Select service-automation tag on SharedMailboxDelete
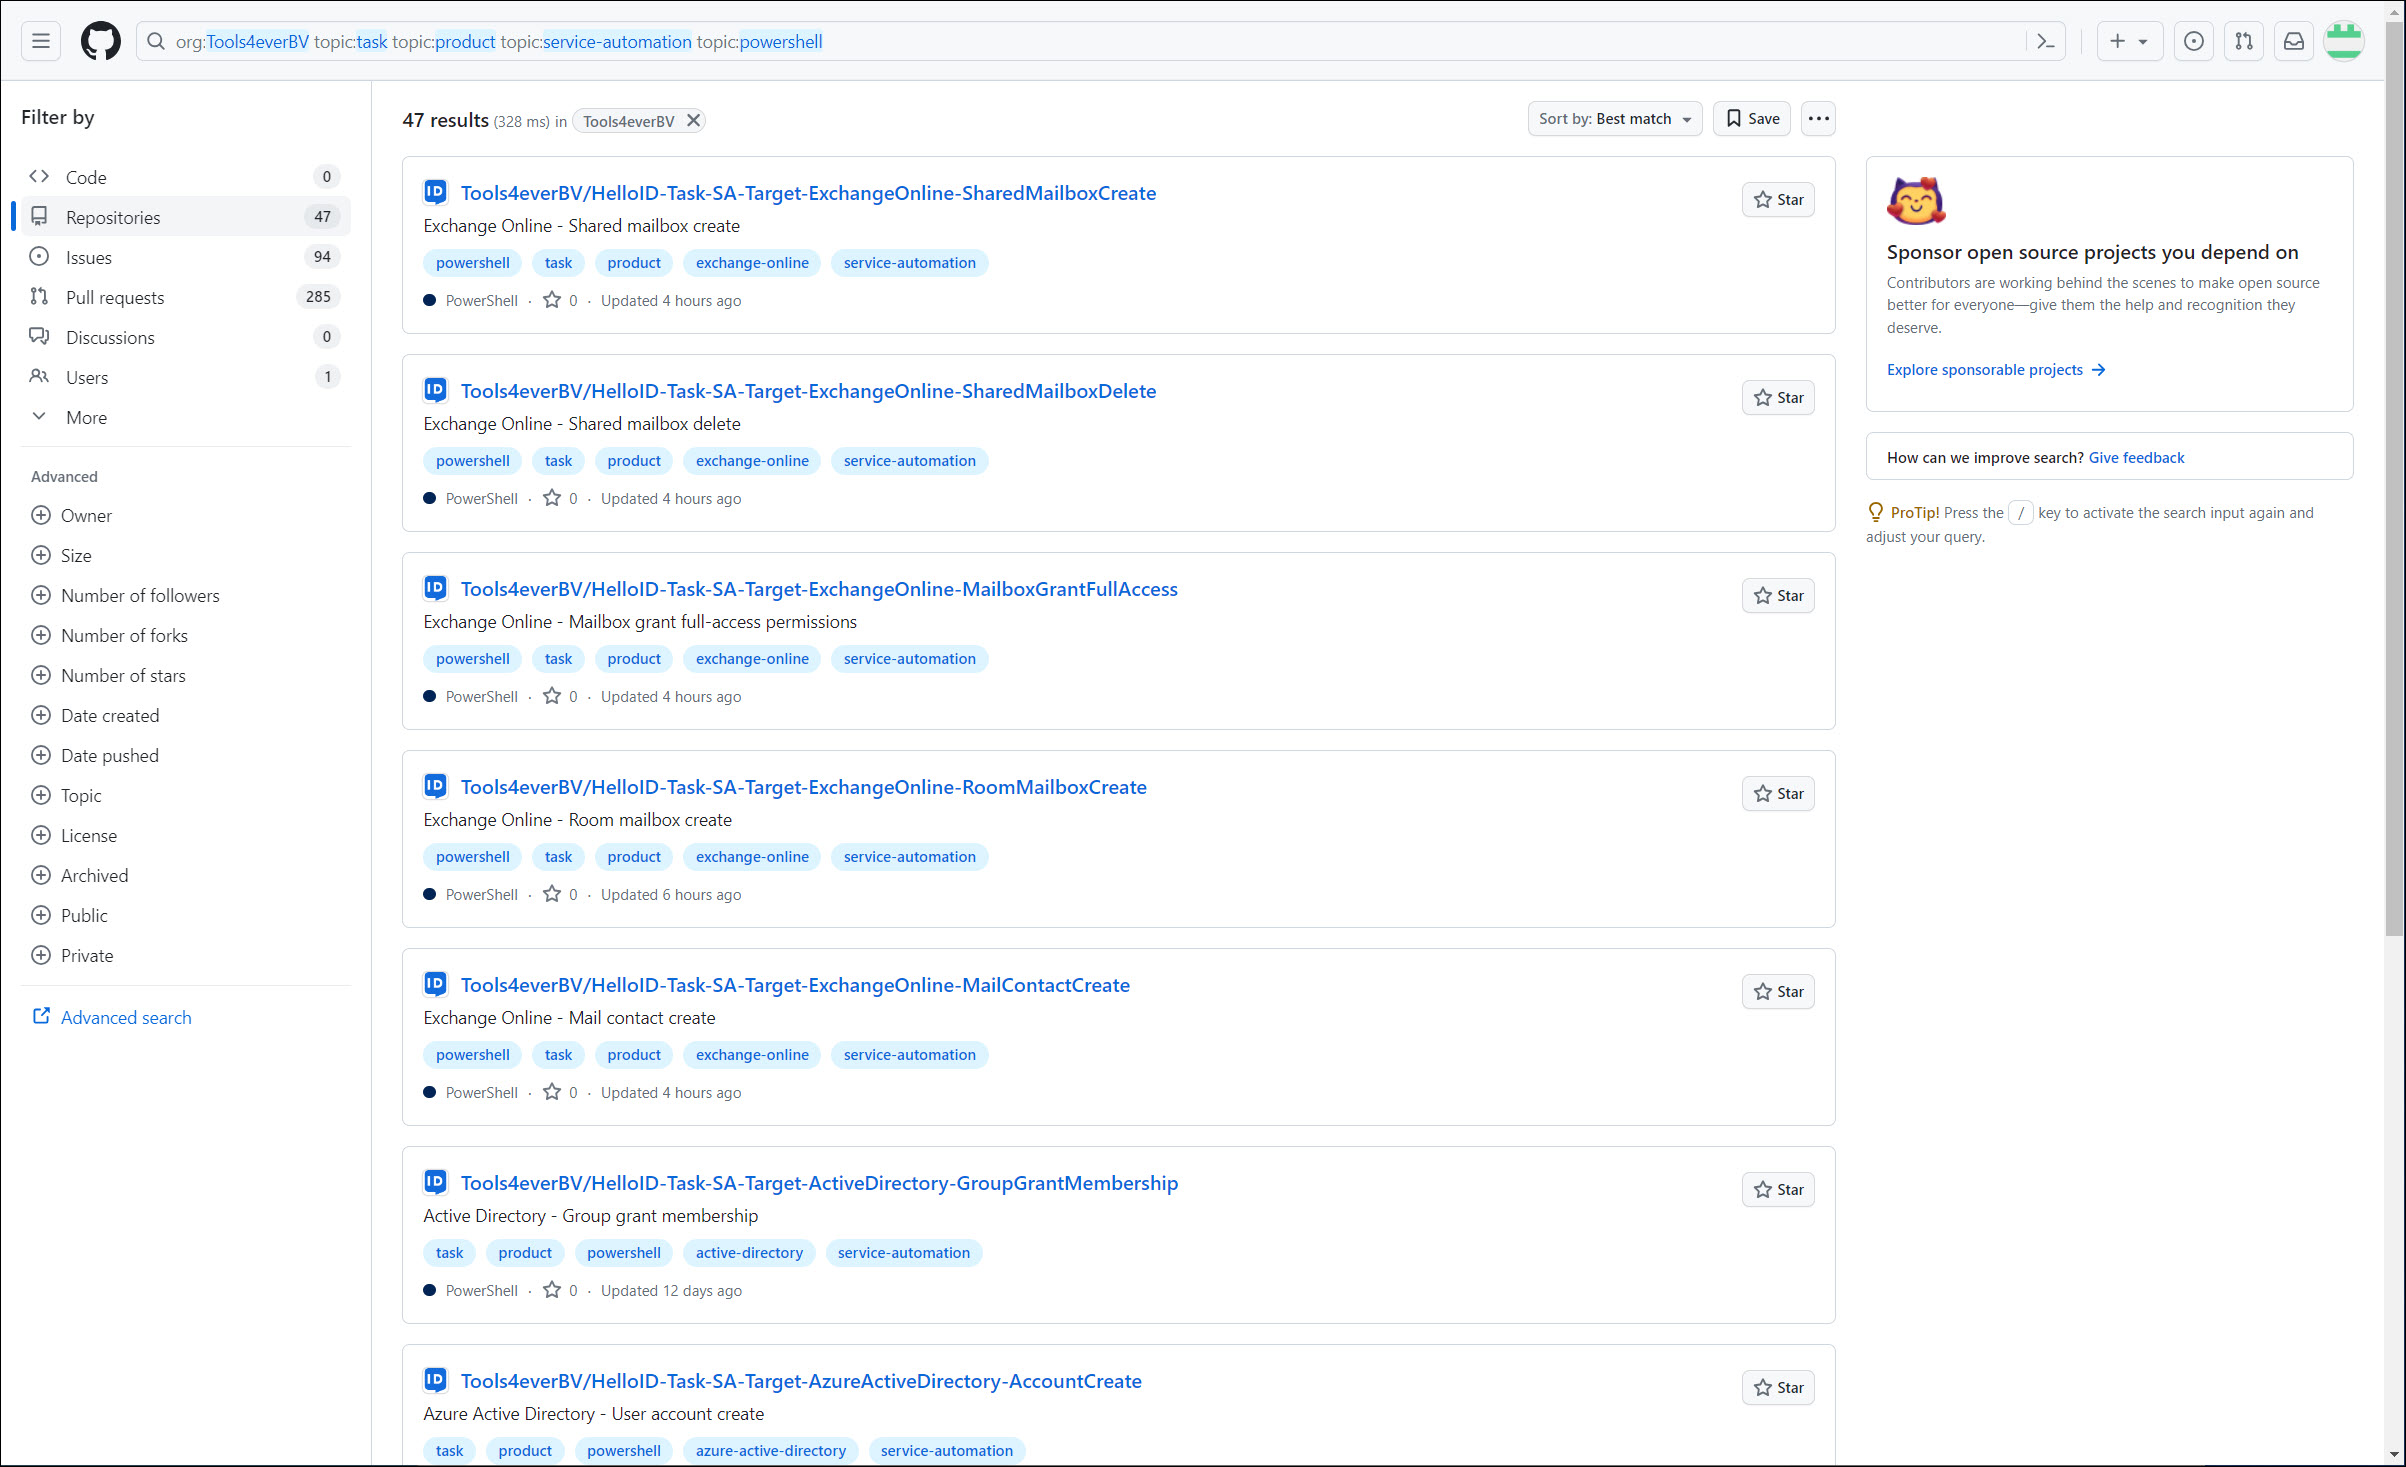The width and height of the screenshot is (2406, 1467). [909, 461]
